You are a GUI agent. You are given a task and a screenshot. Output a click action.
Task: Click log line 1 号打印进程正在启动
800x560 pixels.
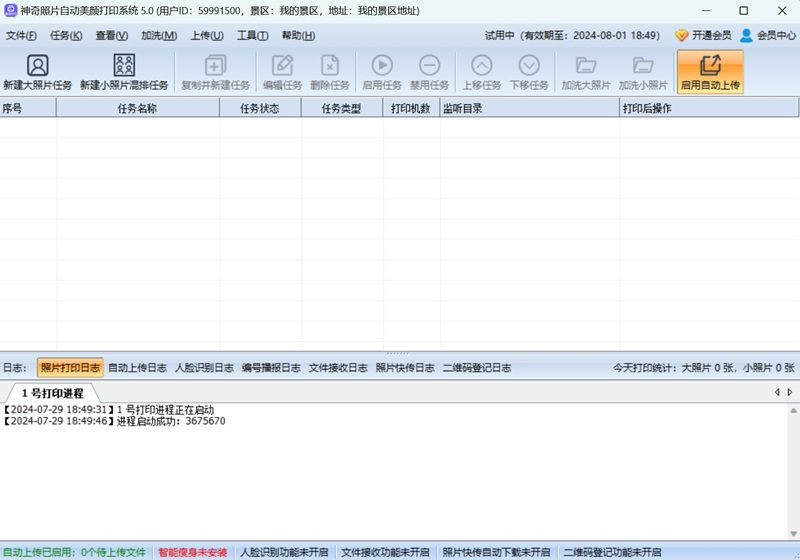pyautogui.click(x=109, y=410)
